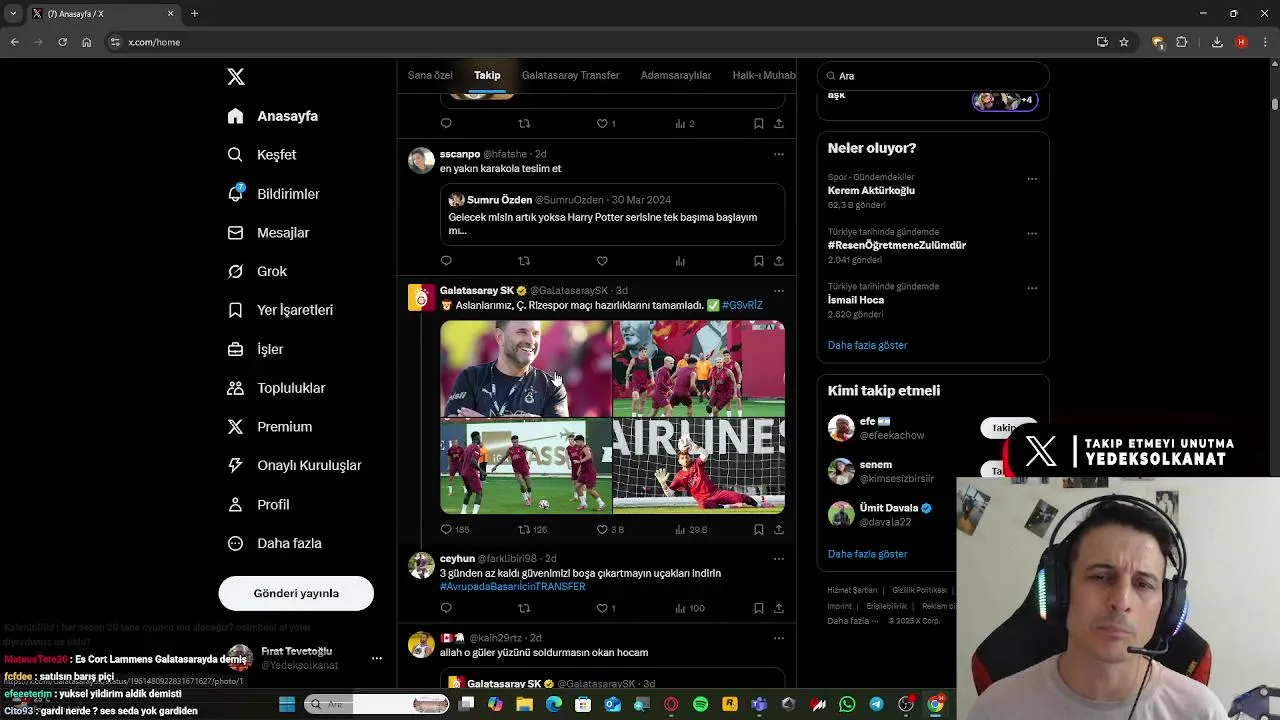This screenshot has width=1280, height=720.
Task: Open more options for Kerem Aktürkoğlu trend
Action: click(1032, 179)
